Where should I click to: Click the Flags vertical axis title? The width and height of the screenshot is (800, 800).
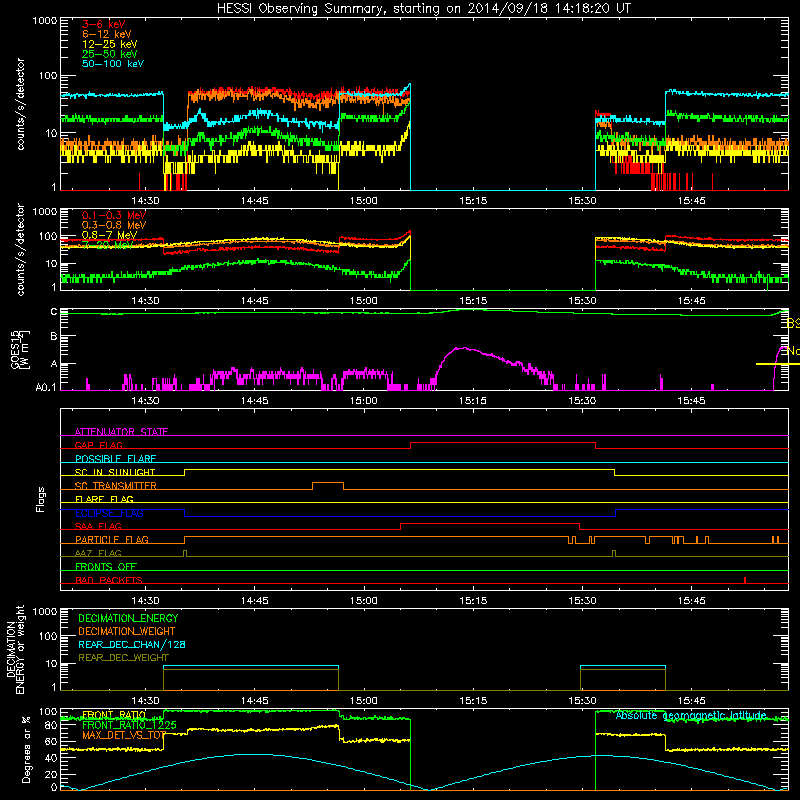coord(40,499)
